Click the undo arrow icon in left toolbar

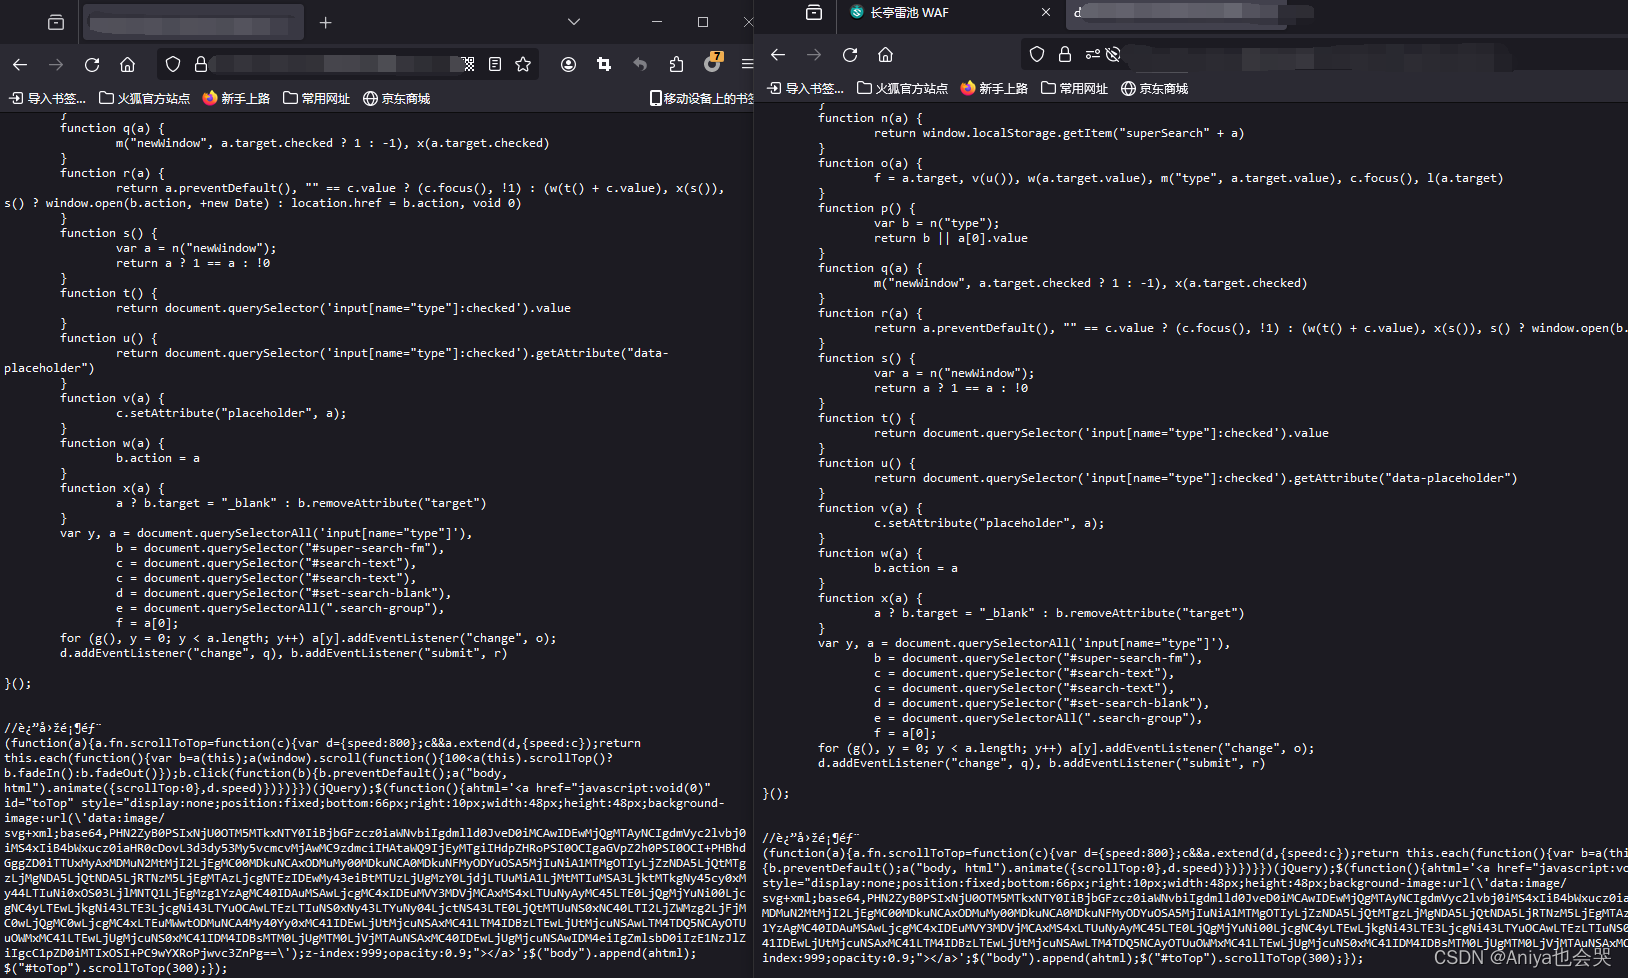click(x=640, y=65)
